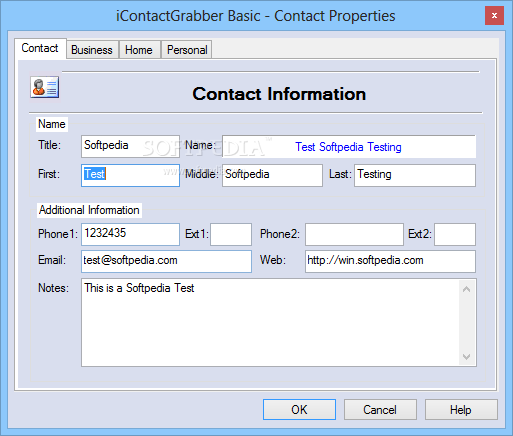Click the window title text
Screen dimensions: 513x436
256,16
